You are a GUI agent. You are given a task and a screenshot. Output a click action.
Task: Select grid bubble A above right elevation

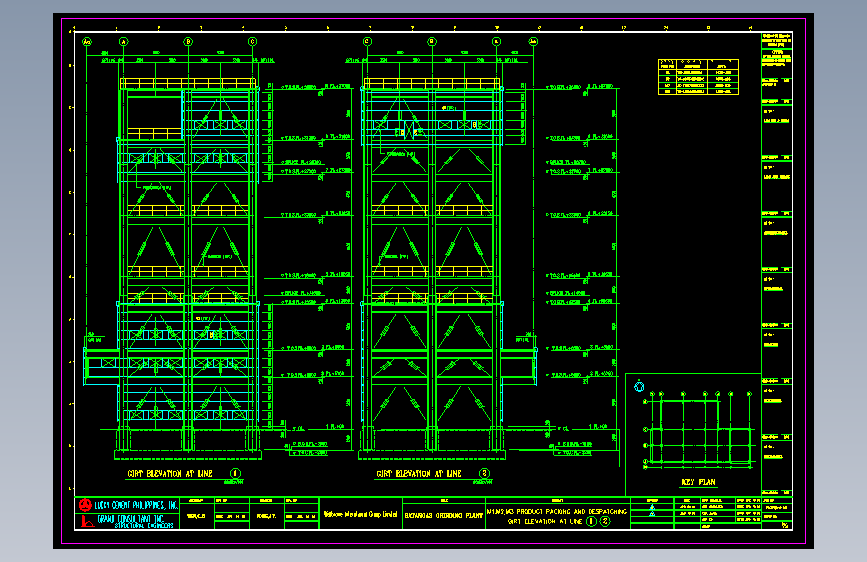pos(497,41)
